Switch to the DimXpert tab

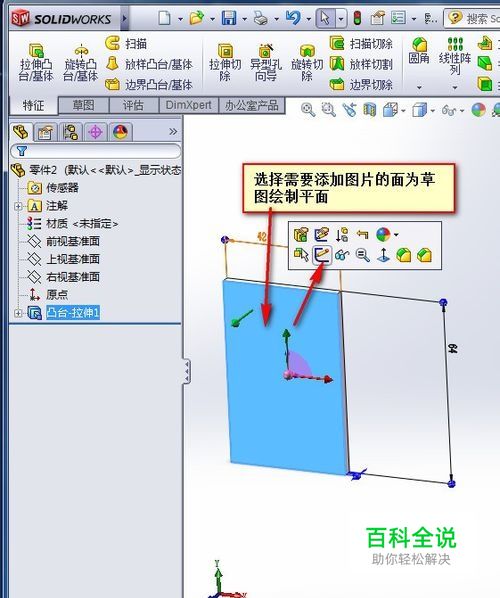188,105
